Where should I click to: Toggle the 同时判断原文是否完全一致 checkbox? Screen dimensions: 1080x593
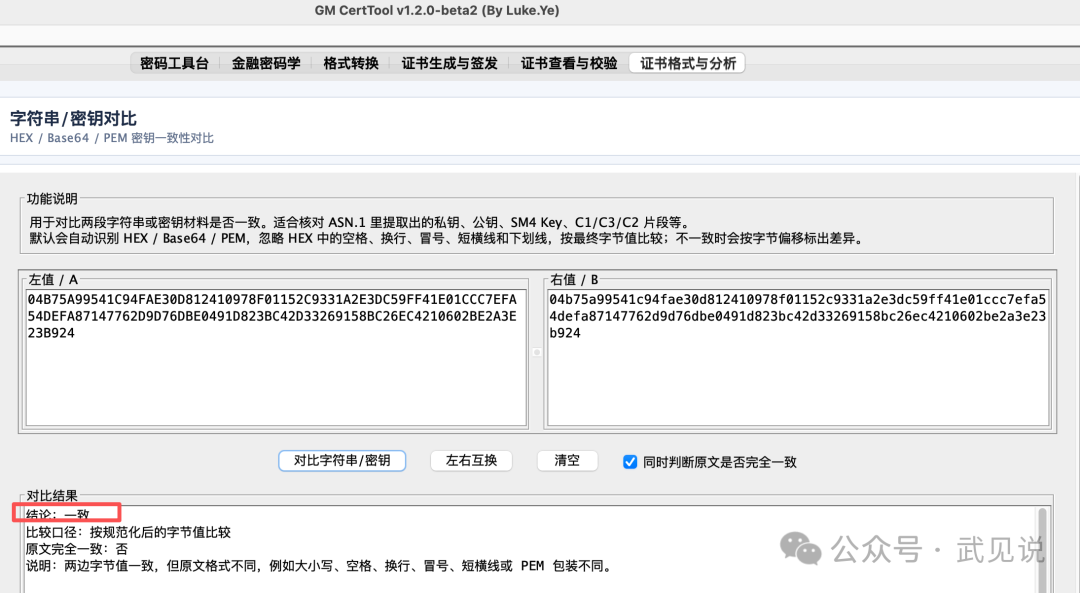click(x=630, y=462)
